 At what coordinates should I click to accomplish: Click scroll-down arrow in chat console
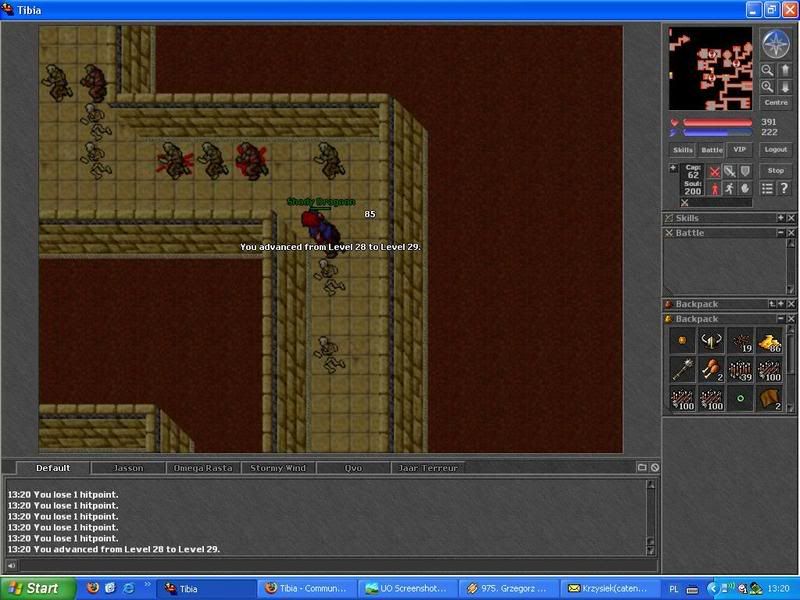[x=651, y=551]
